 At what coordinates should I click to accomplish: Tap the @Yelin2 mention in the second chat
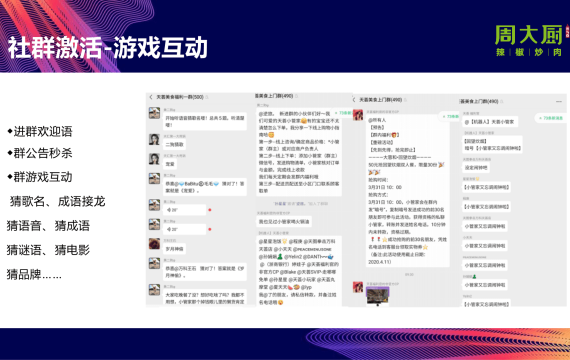click(x=293, y=257)
